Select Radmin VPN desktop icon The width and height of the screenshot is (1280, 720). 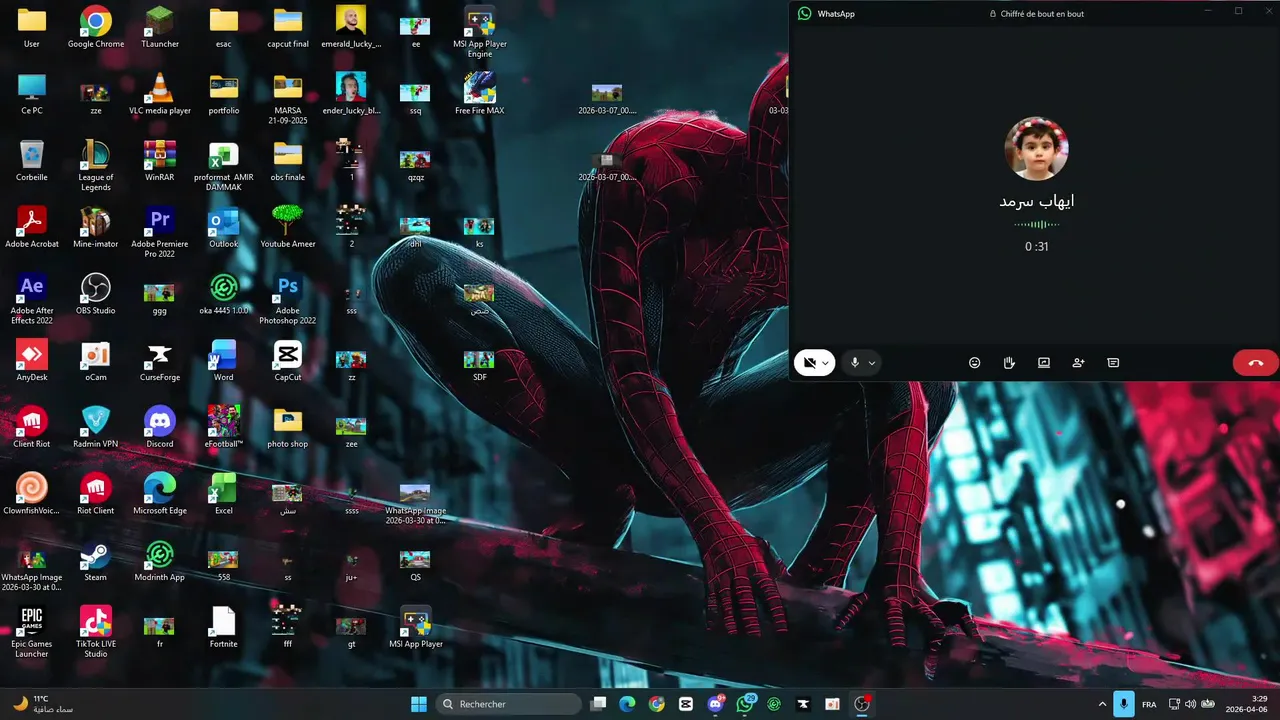point(96,427)
